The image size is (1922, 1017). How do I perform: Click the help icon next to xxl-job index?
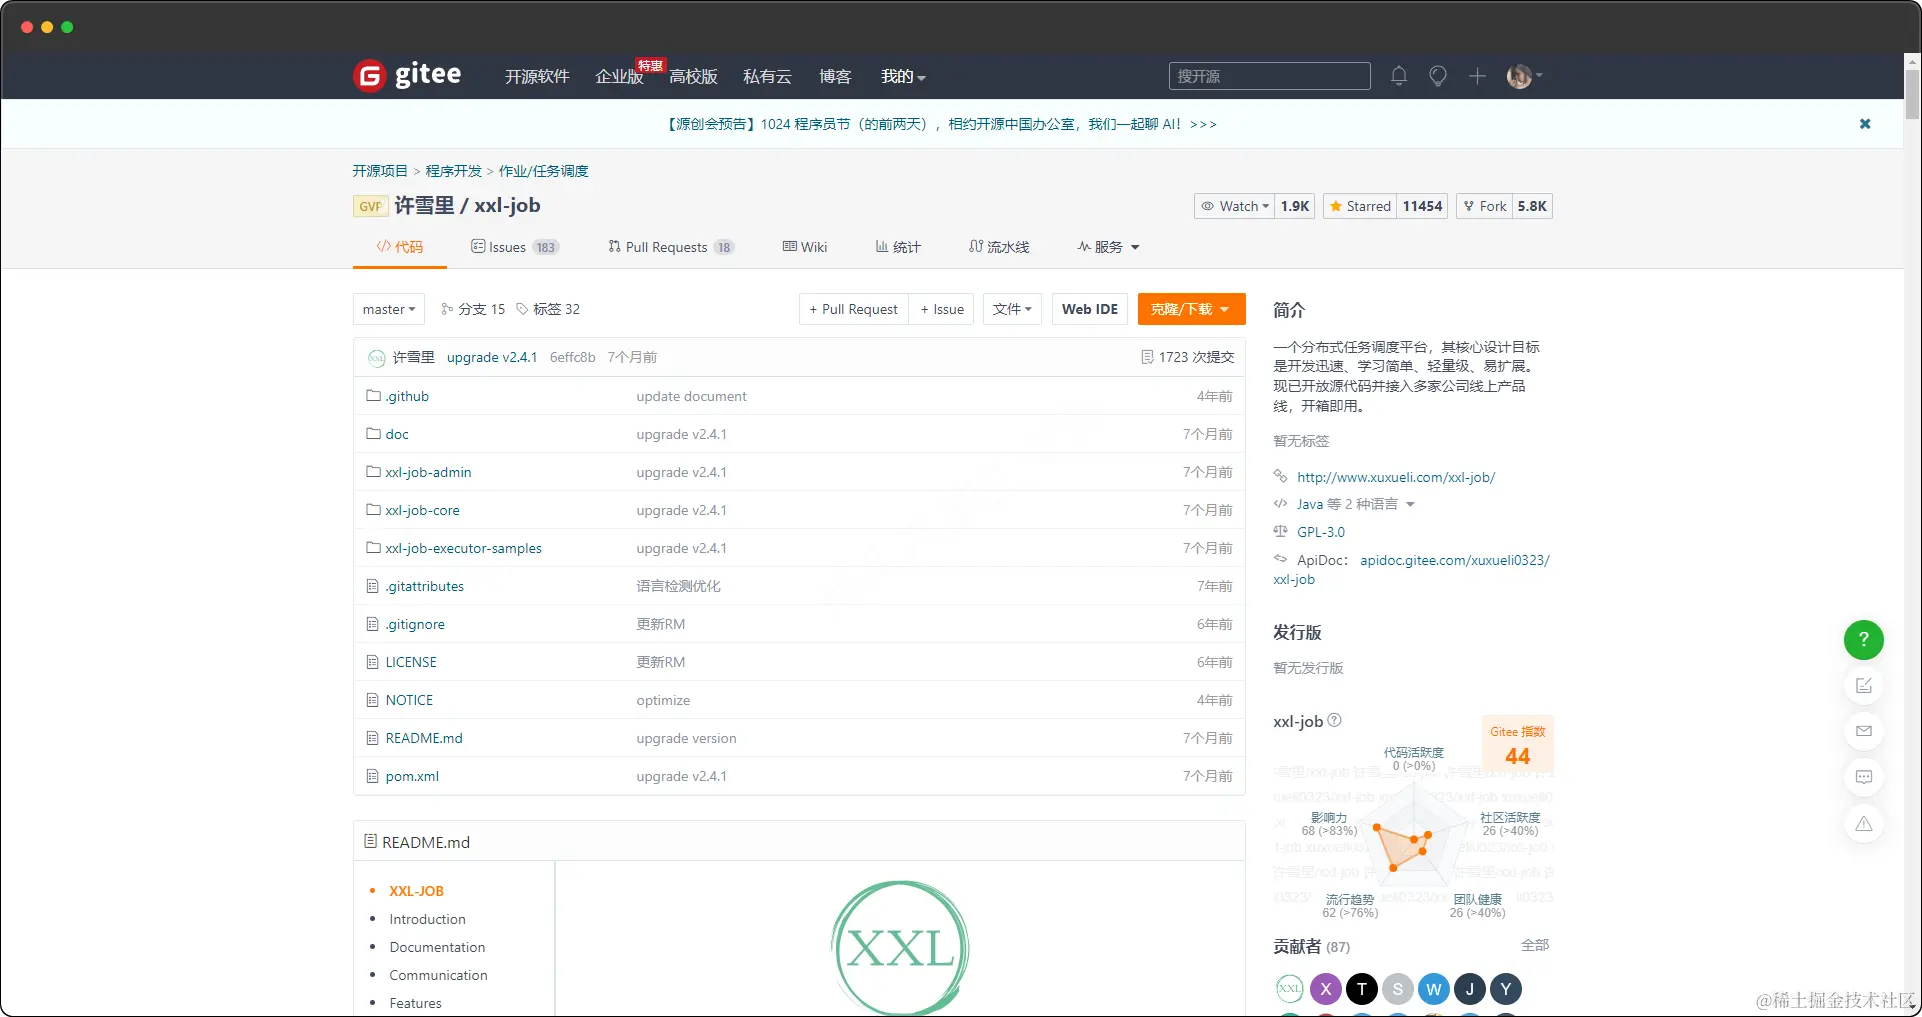click(1335, 720)
